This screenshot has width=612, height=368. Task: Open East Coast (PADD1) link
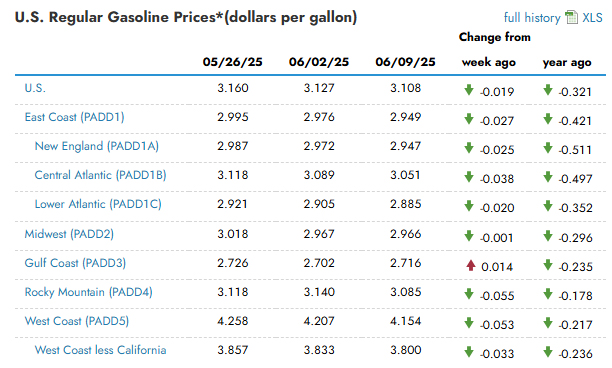coord(75,117)
